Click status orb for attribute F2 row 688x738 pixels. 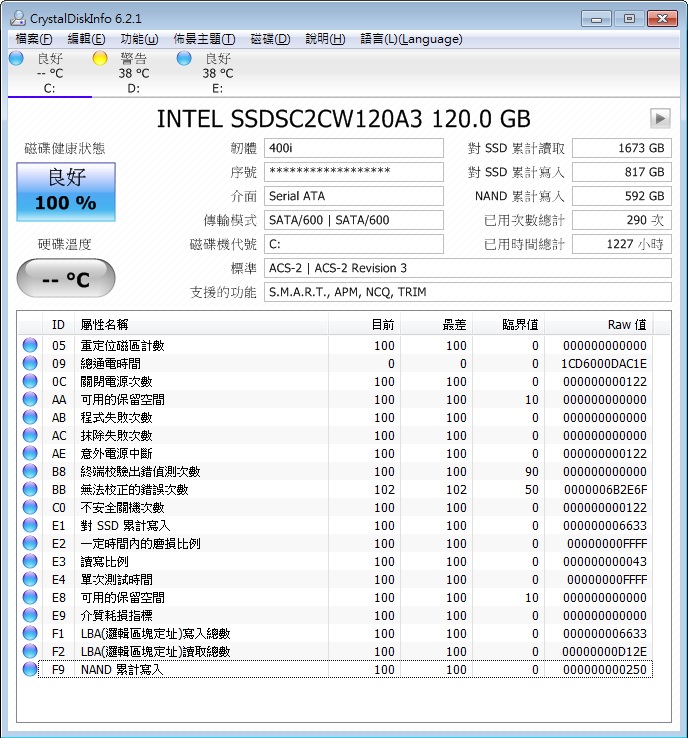[x=30, y=651]
